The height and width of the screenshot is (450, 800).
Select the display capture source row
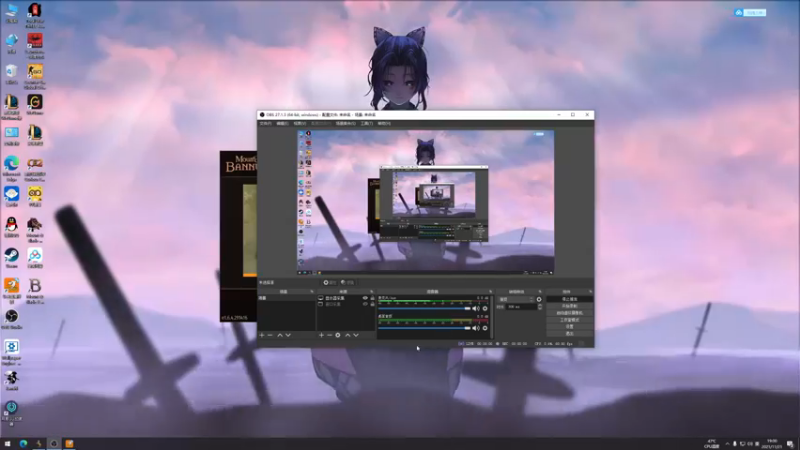click(346, 298)
